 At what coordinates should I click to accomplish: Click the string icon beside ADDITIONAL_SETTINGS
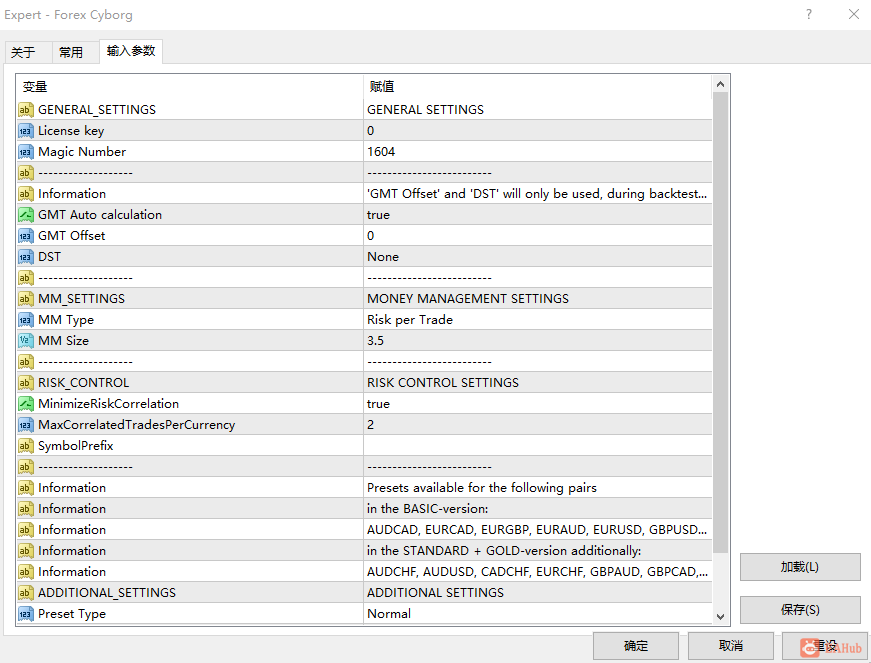26,592
